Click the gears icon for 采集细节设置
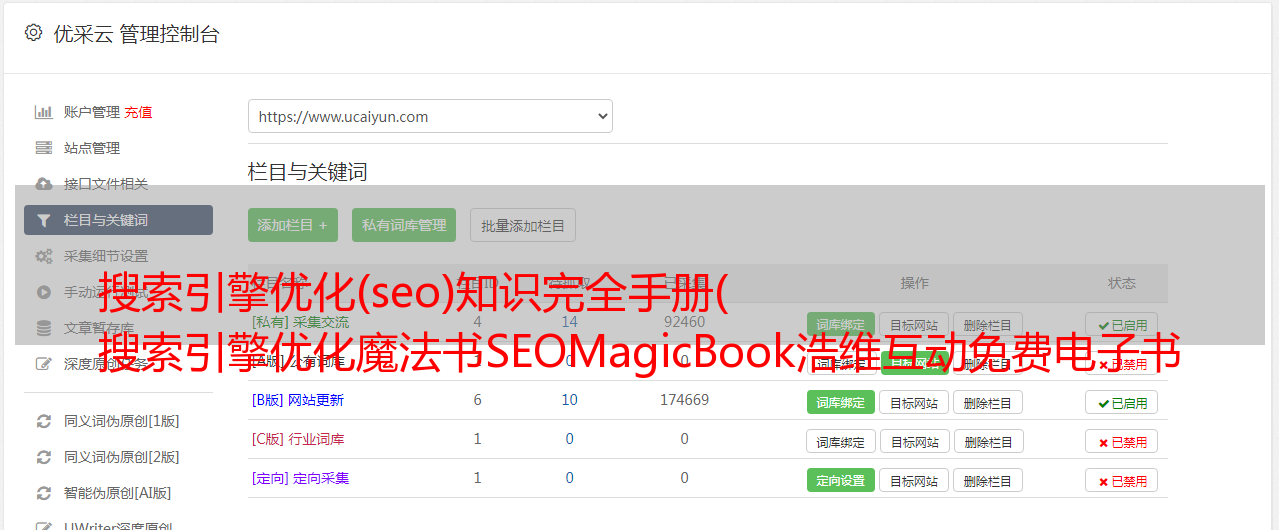 [x=44, y=256]
